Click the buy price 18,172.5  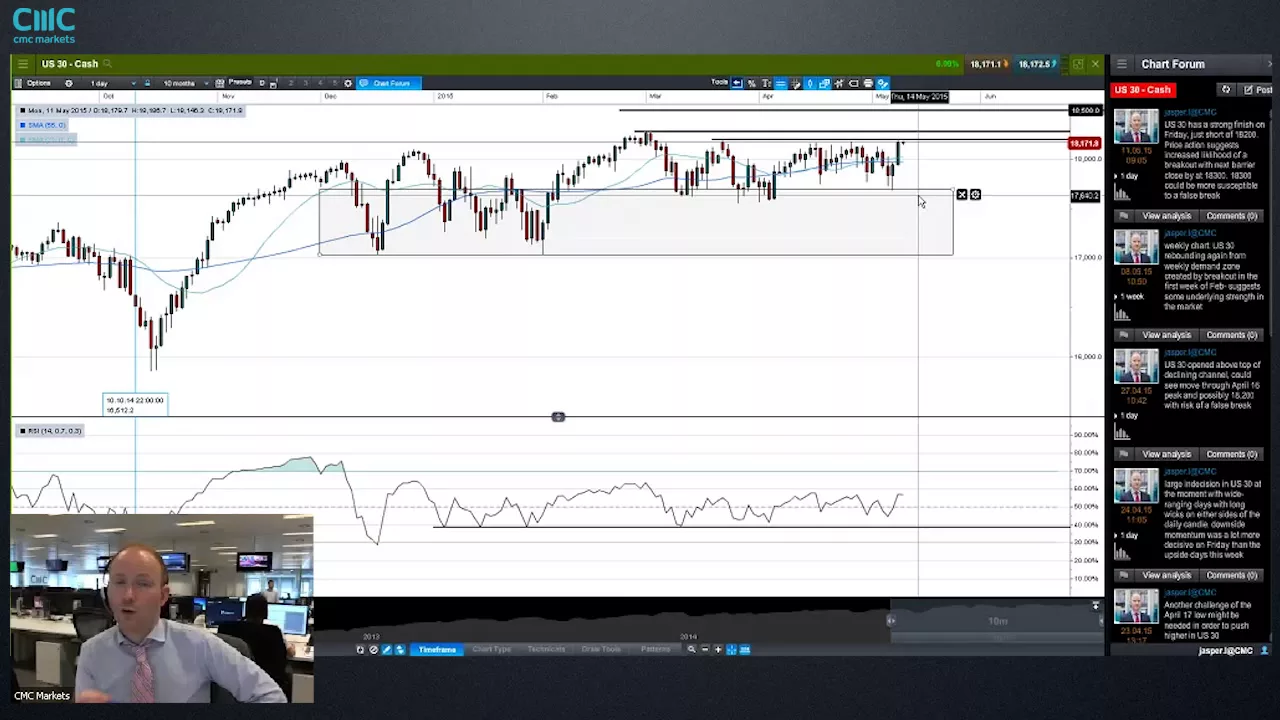(x=1036, y=64)
